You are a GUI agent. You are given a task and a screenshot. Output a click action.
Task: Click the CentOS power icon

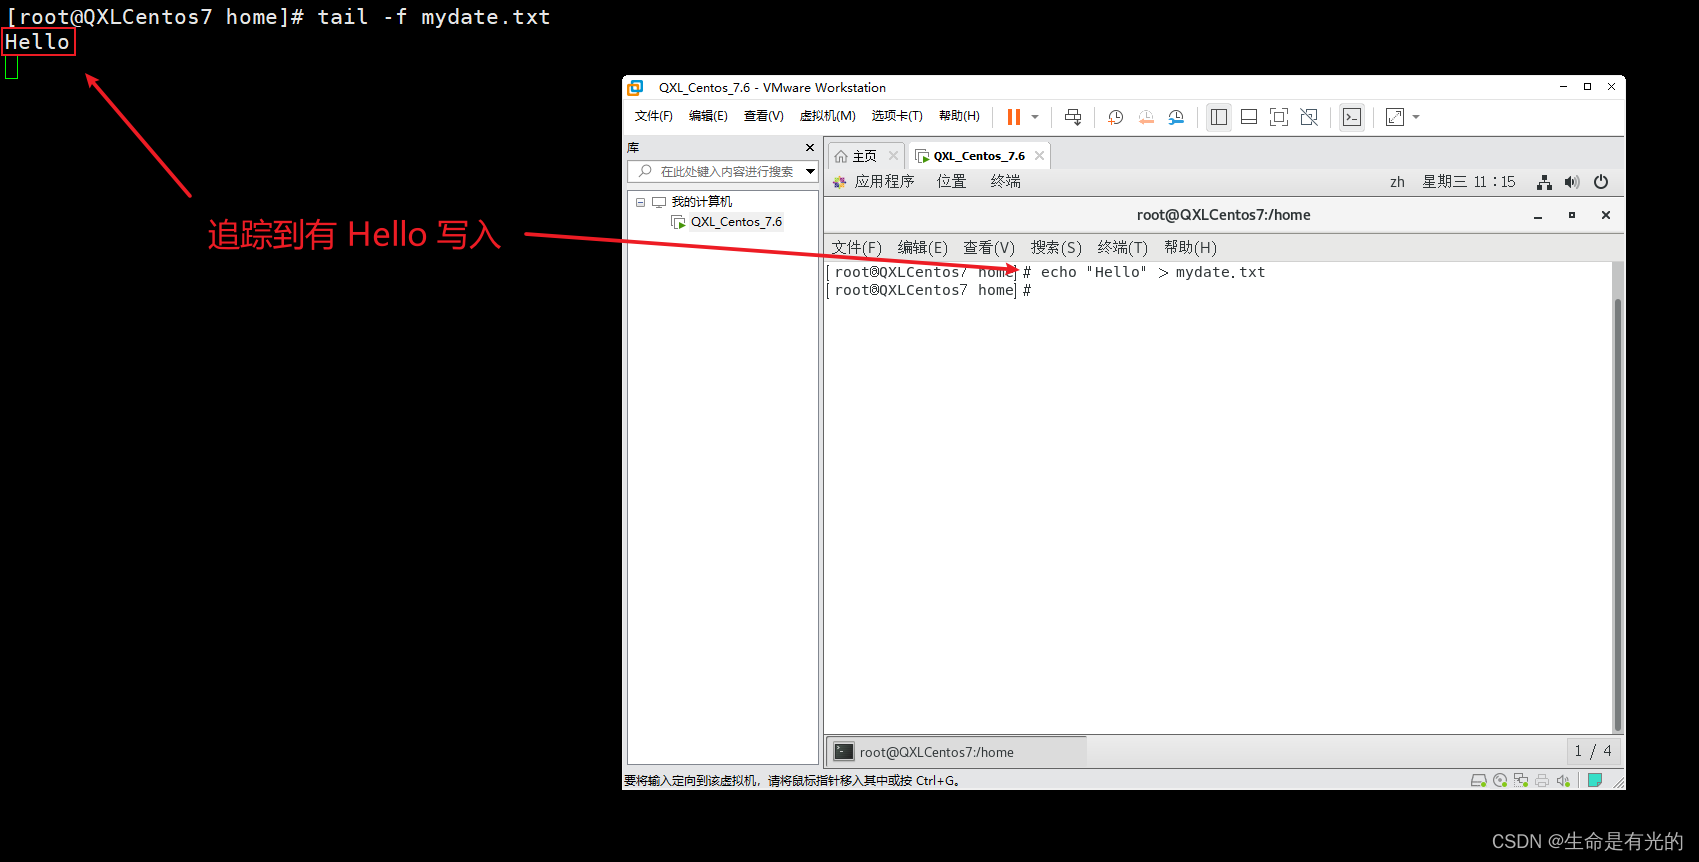click(1601, 182)
